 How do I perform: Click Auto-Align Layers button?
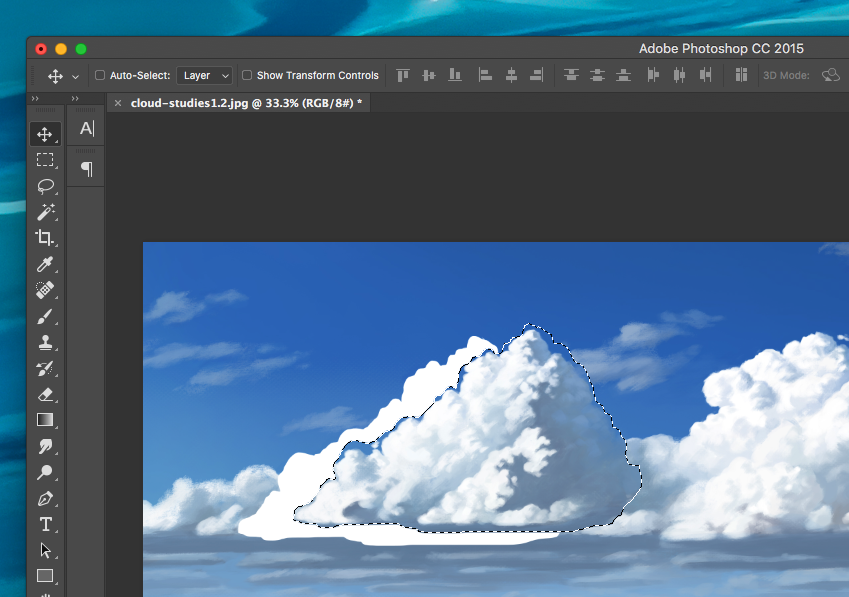pos(741,75)
